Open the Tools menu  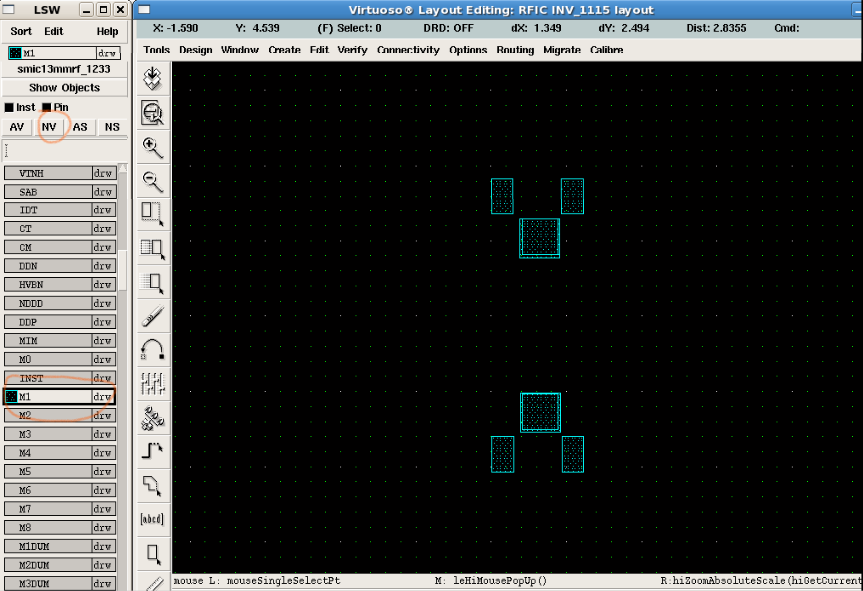click(156, 50)
